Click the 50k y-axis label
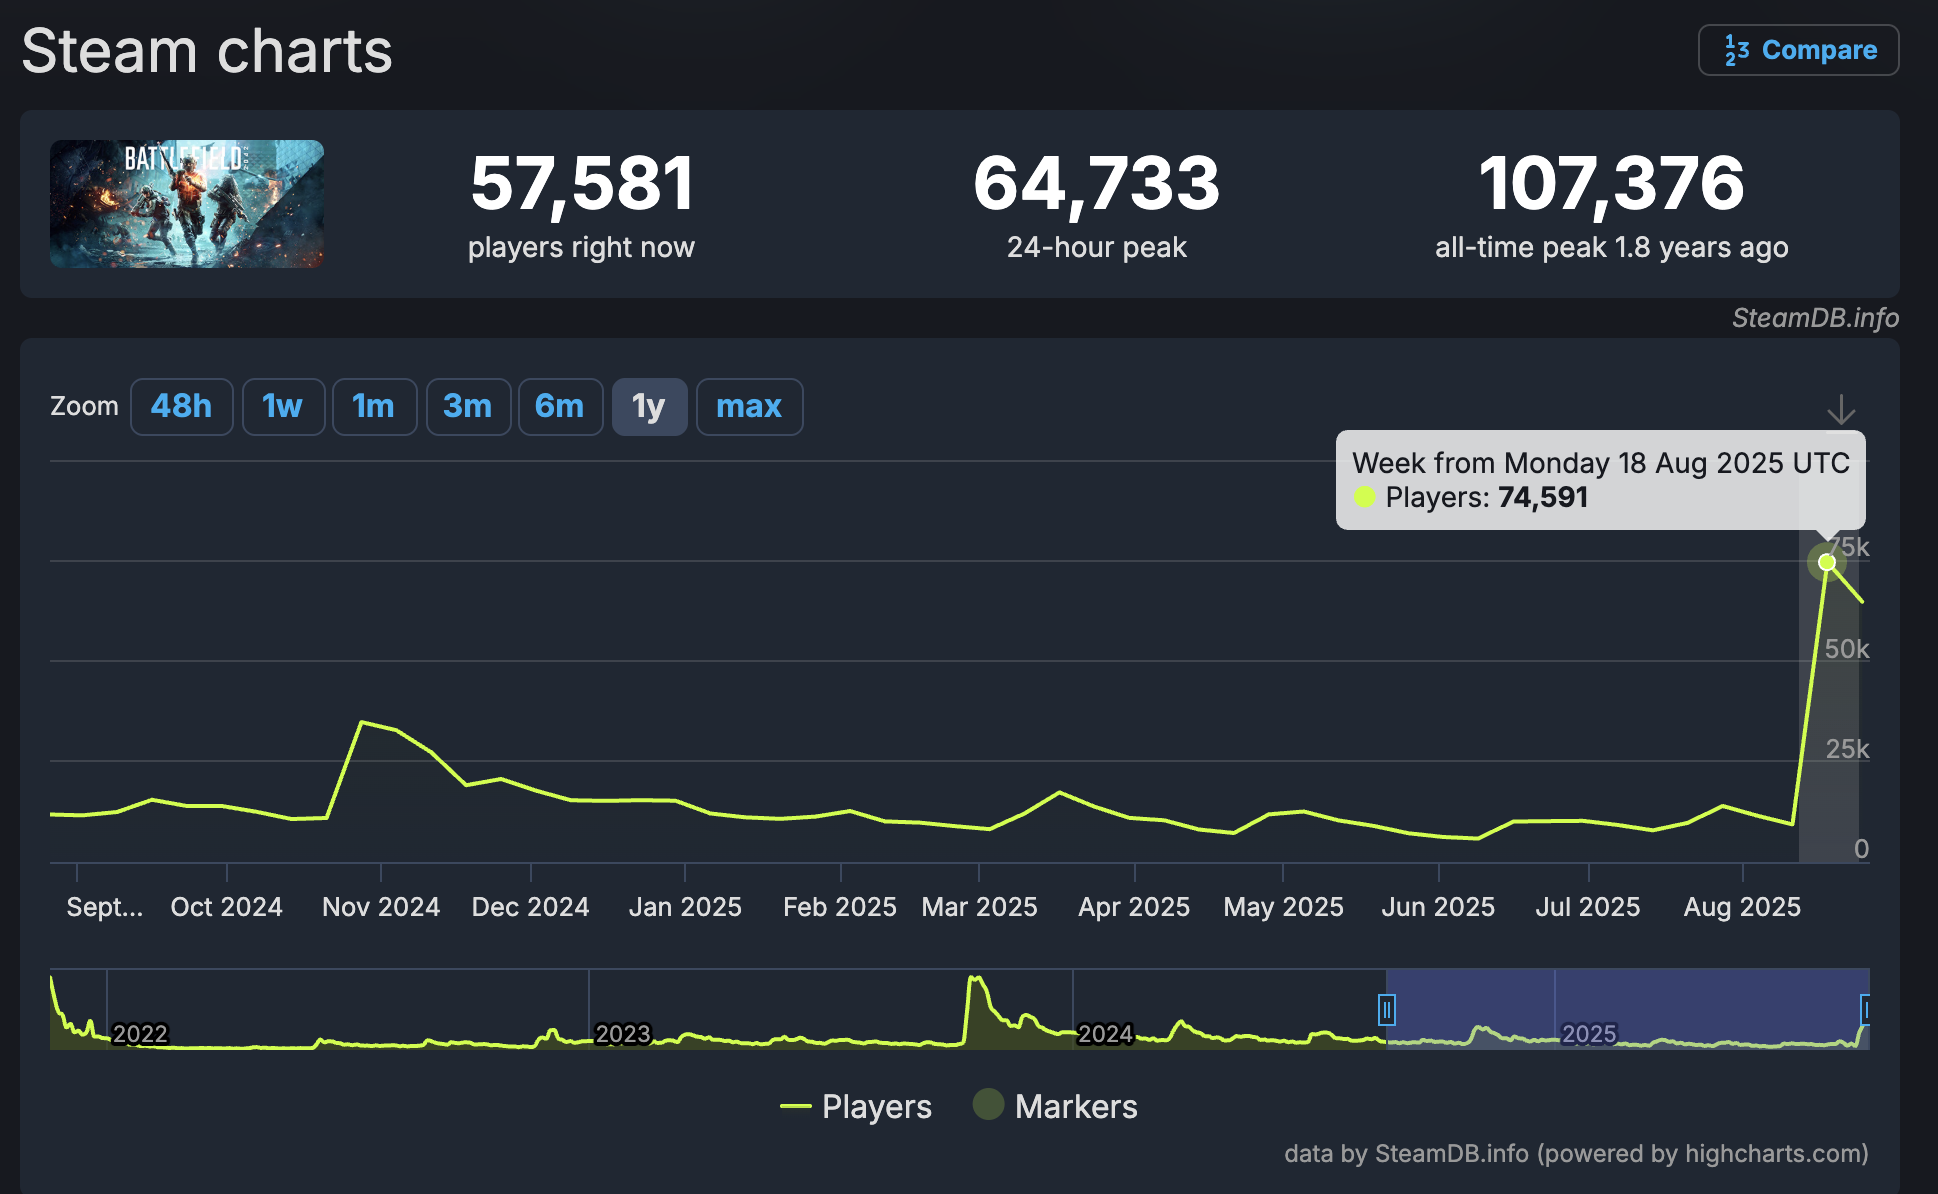1938x1194 pixels. [1846, 648]
